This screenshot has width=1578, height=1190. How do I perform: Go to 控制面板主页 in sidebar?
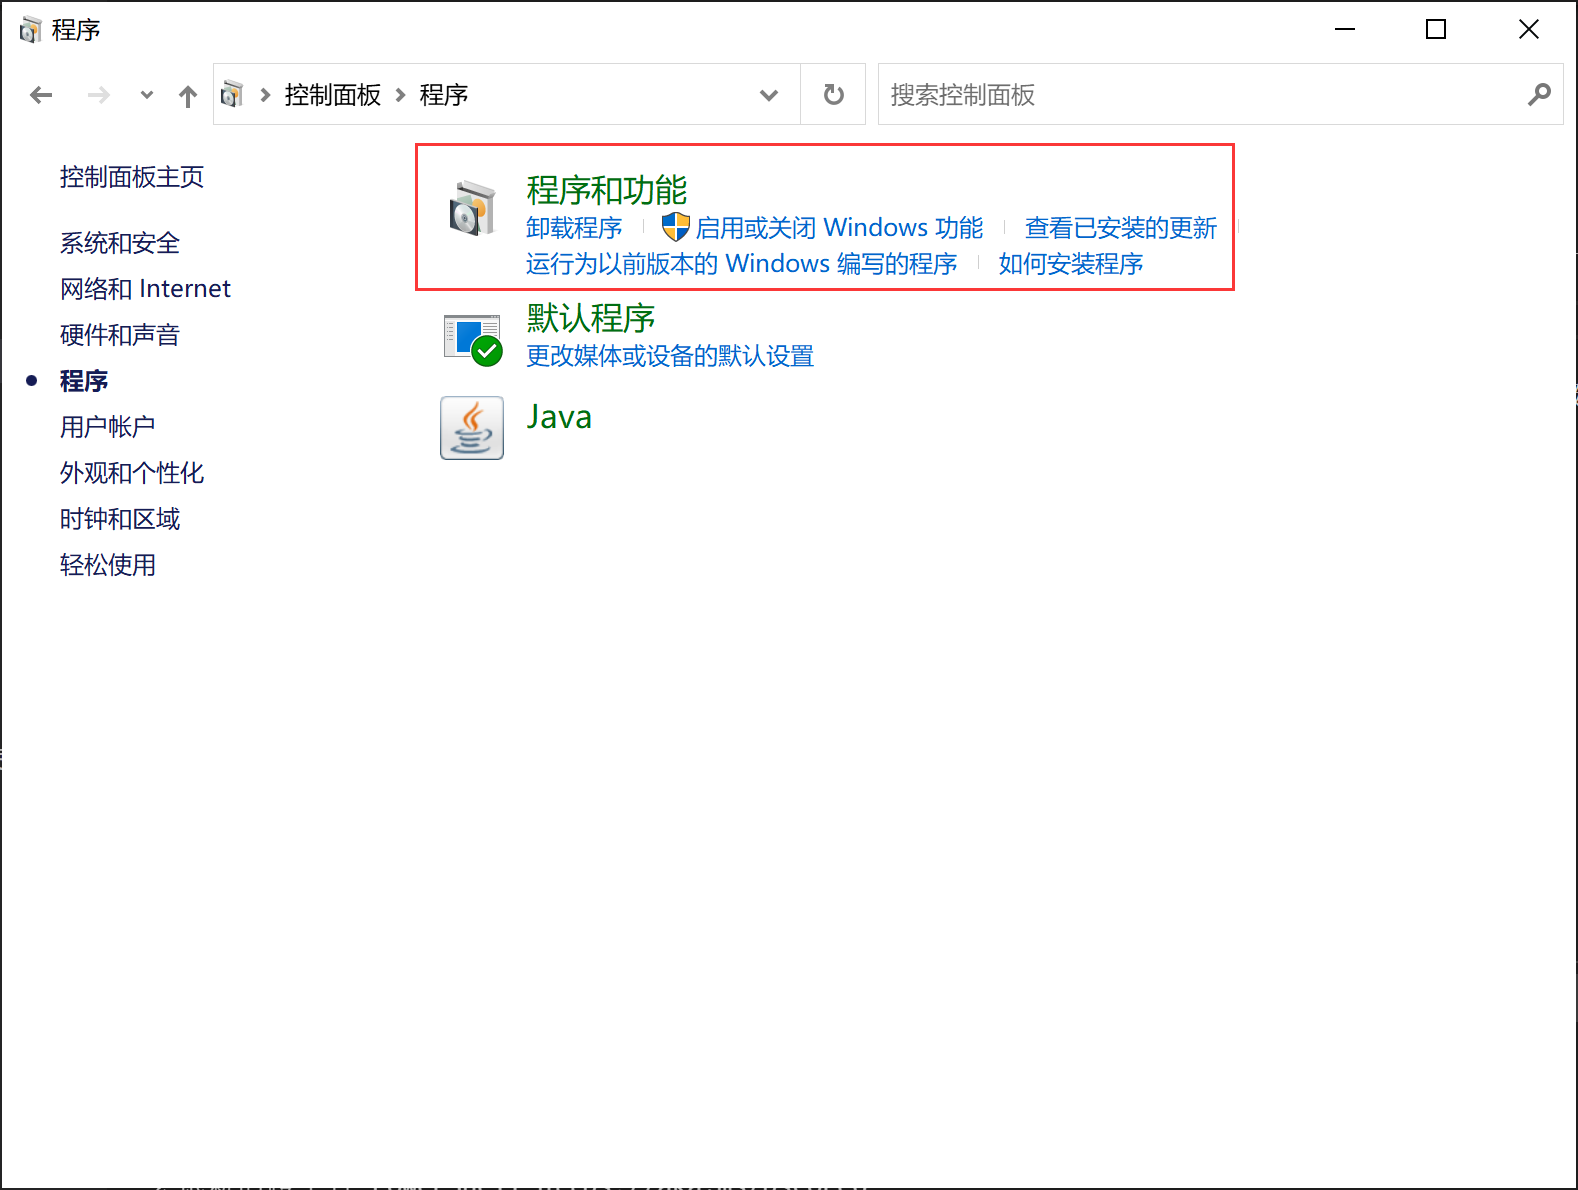point(132,177)
